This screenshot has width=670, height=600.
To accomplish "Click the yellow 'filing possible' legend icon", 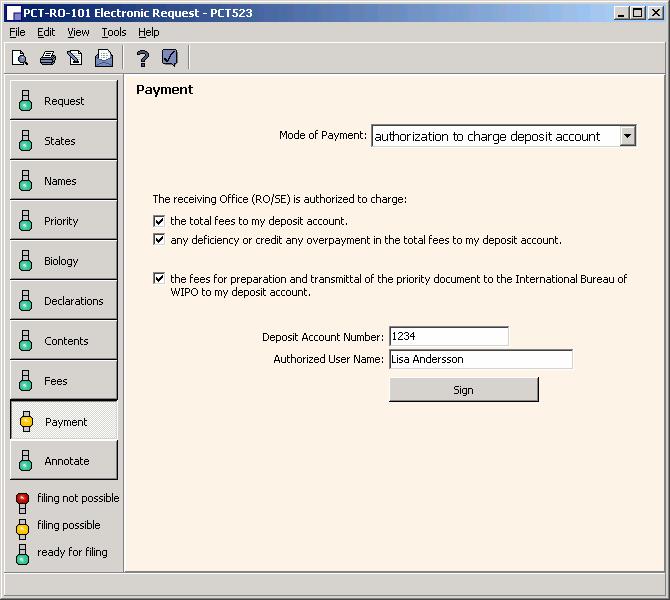I will pos(22,529).
